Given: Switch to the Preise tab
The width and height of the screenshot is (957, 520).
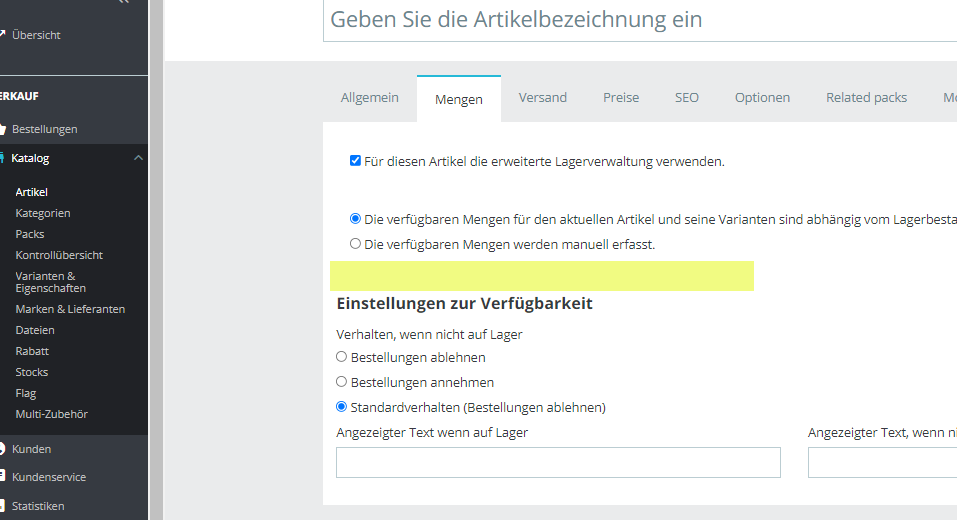Looking at the screenshot, I should tap(621, 98).
